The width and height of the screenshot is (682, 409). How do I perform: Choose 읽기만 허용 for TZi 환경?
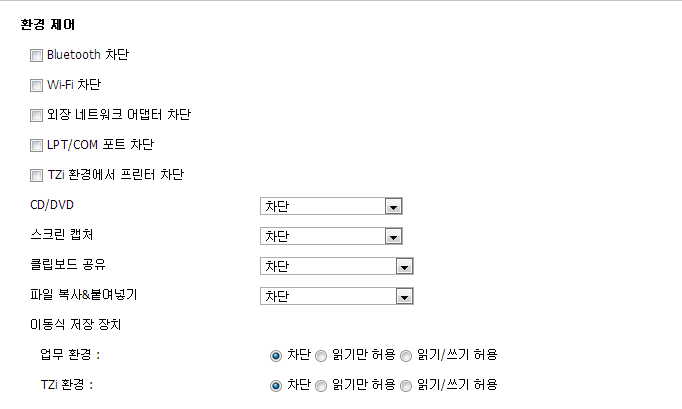point(322,385)
